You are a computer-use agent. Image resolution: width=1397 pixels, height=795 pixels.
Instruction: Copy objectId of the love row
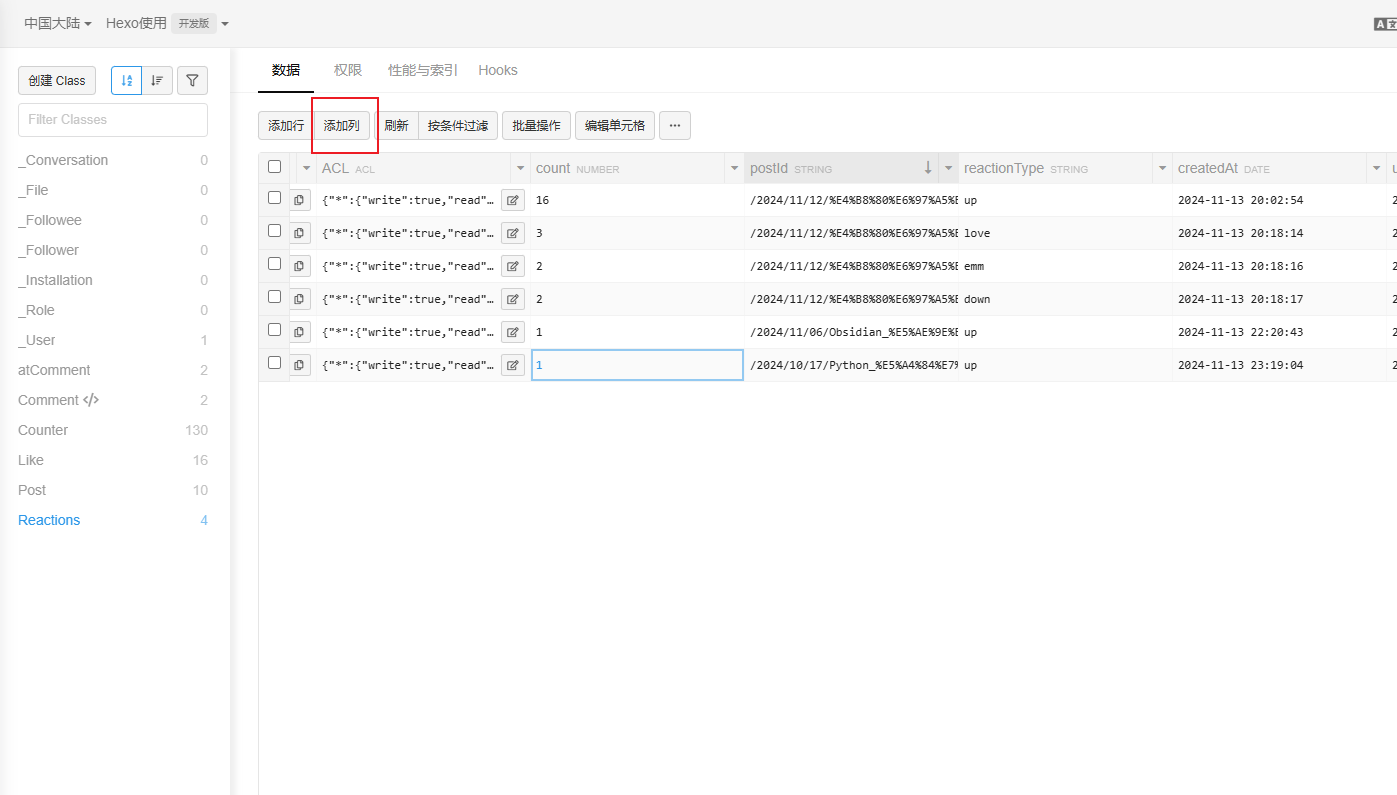tap(299, 233)
